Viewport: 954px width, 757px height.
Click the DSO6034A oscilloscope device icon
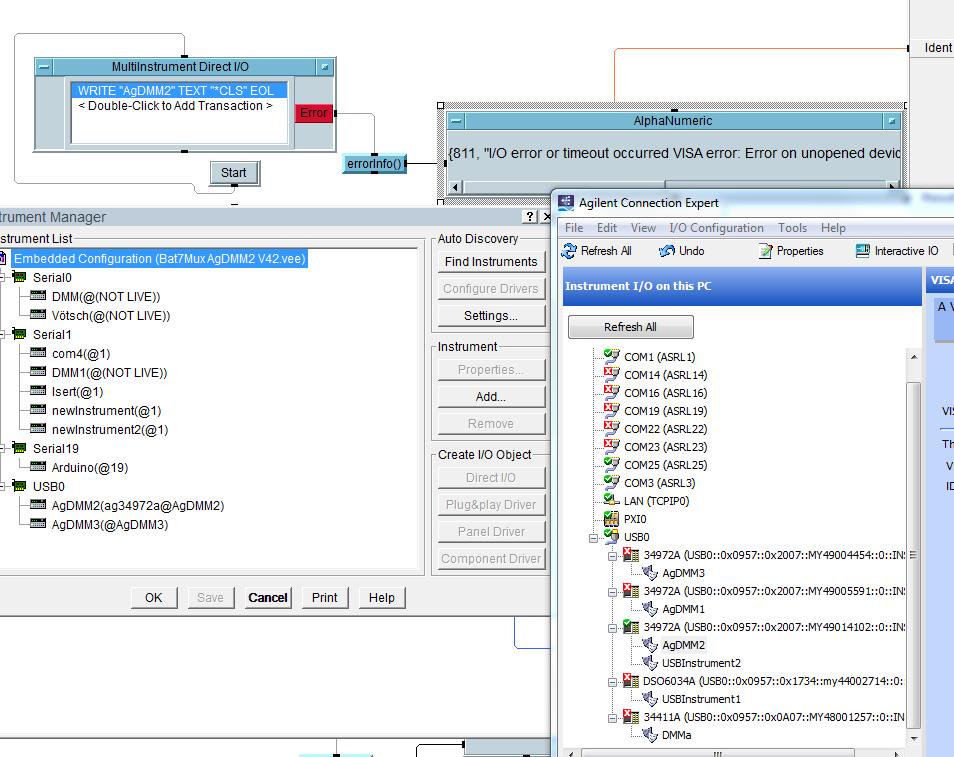(x=631, y=681)
